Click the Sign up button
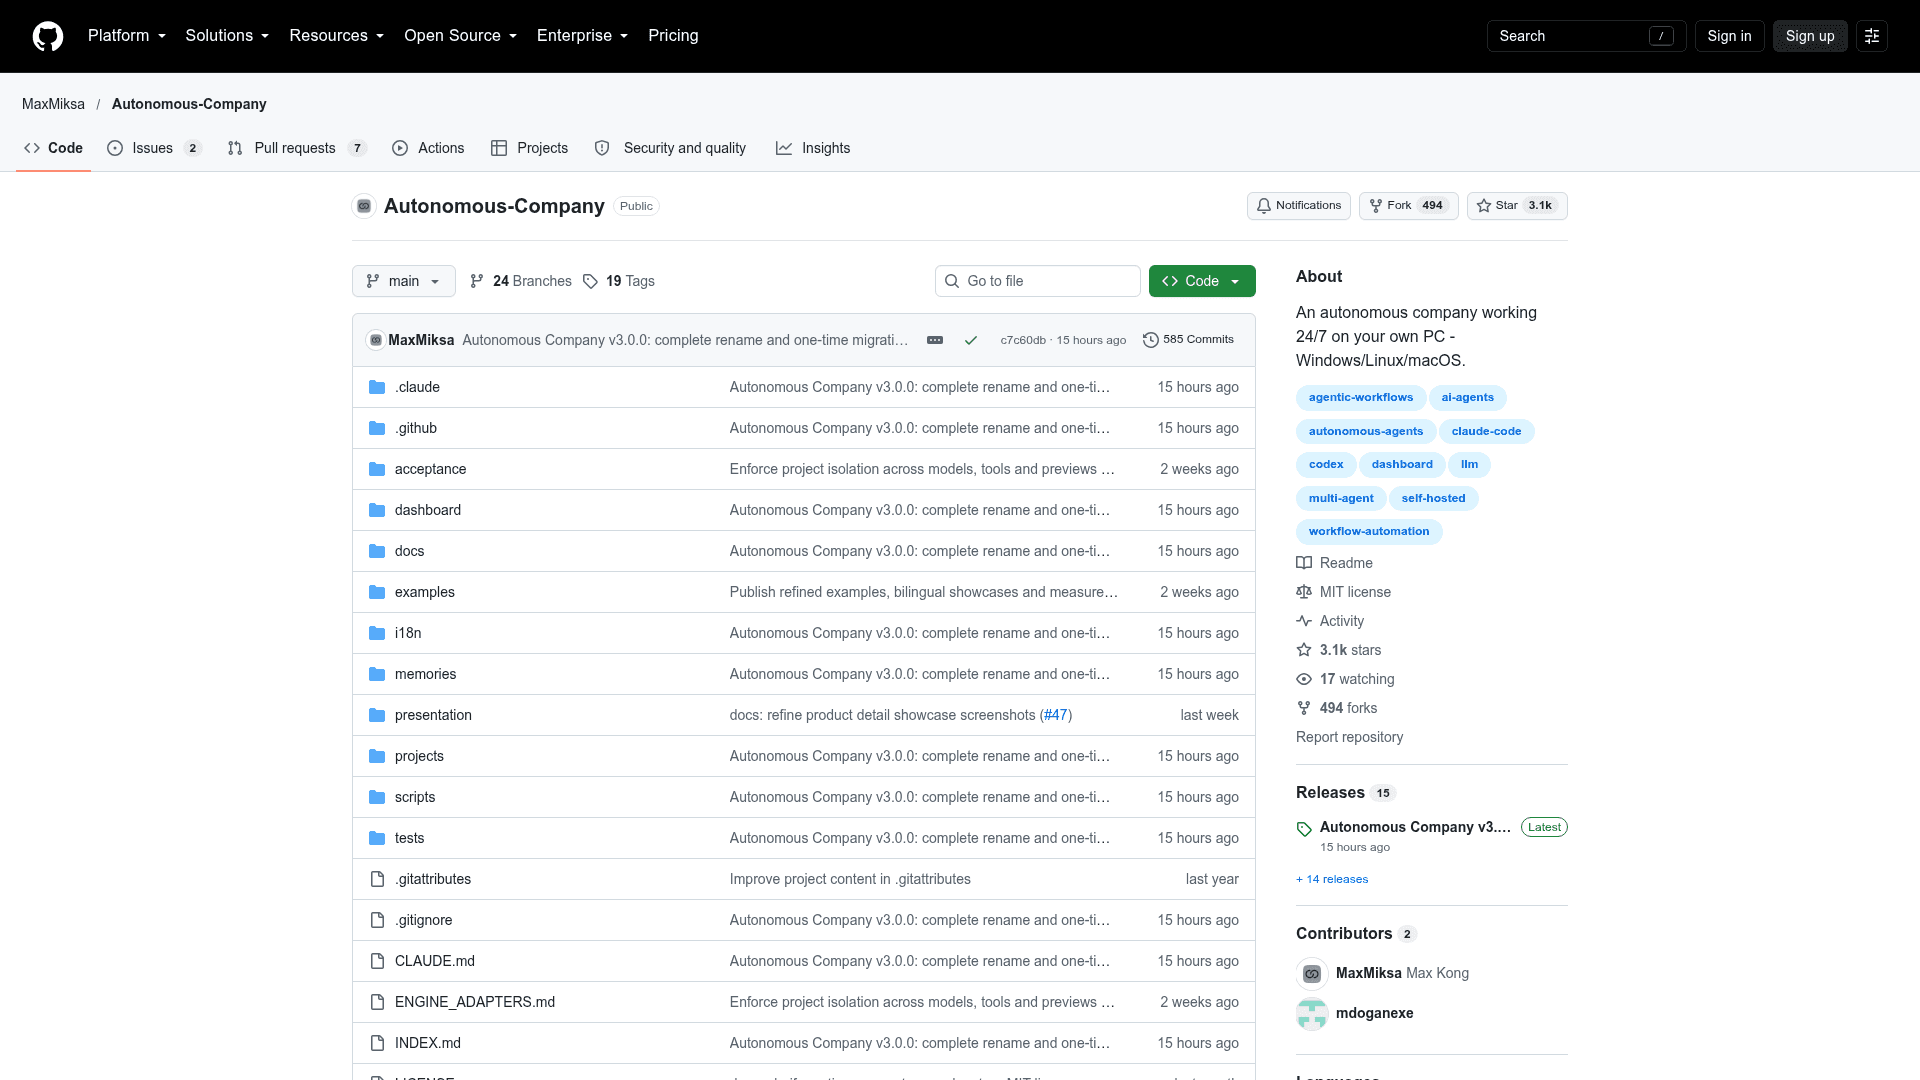1920x1080 pixels. (x=1810, y=36)
